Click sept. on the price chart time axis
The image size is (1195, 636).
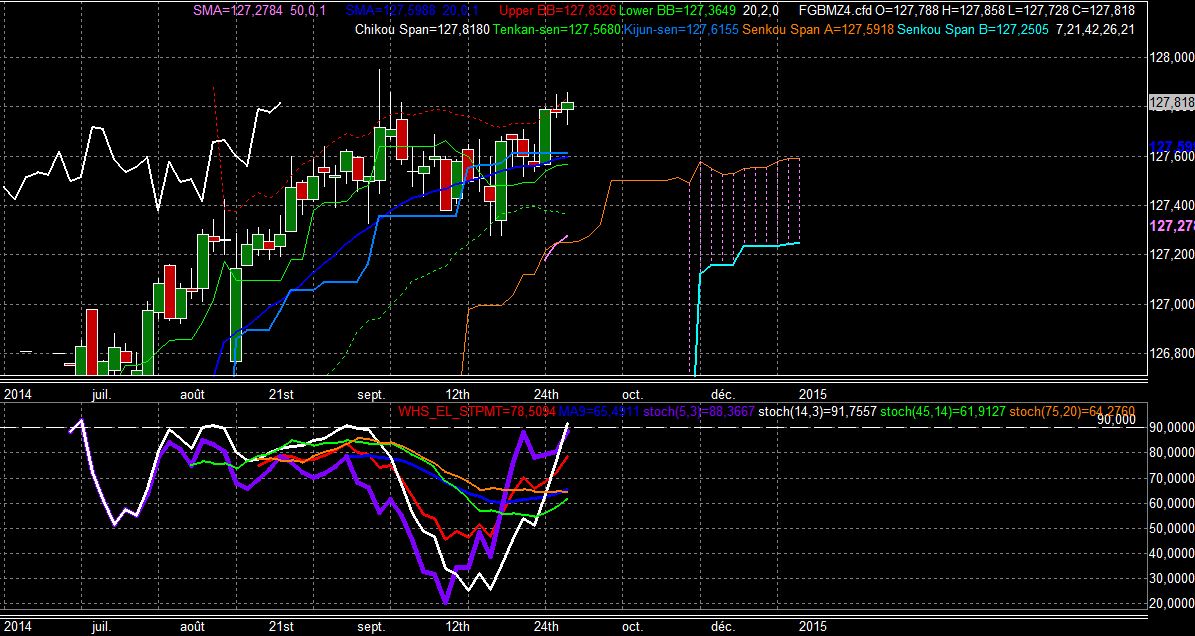pyautogui.click(x=371, y=395)
